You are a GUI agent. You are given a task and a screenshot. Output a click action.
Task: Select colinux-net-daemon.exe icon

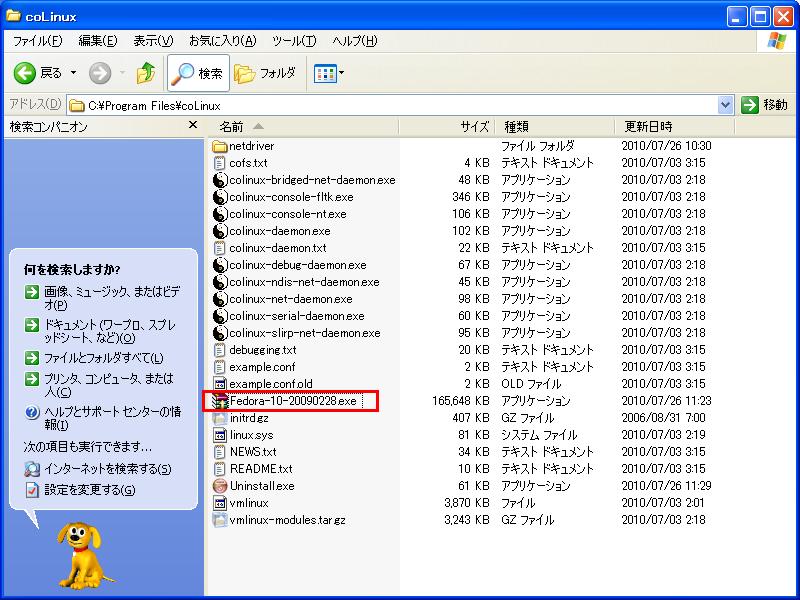coord(220,299)
